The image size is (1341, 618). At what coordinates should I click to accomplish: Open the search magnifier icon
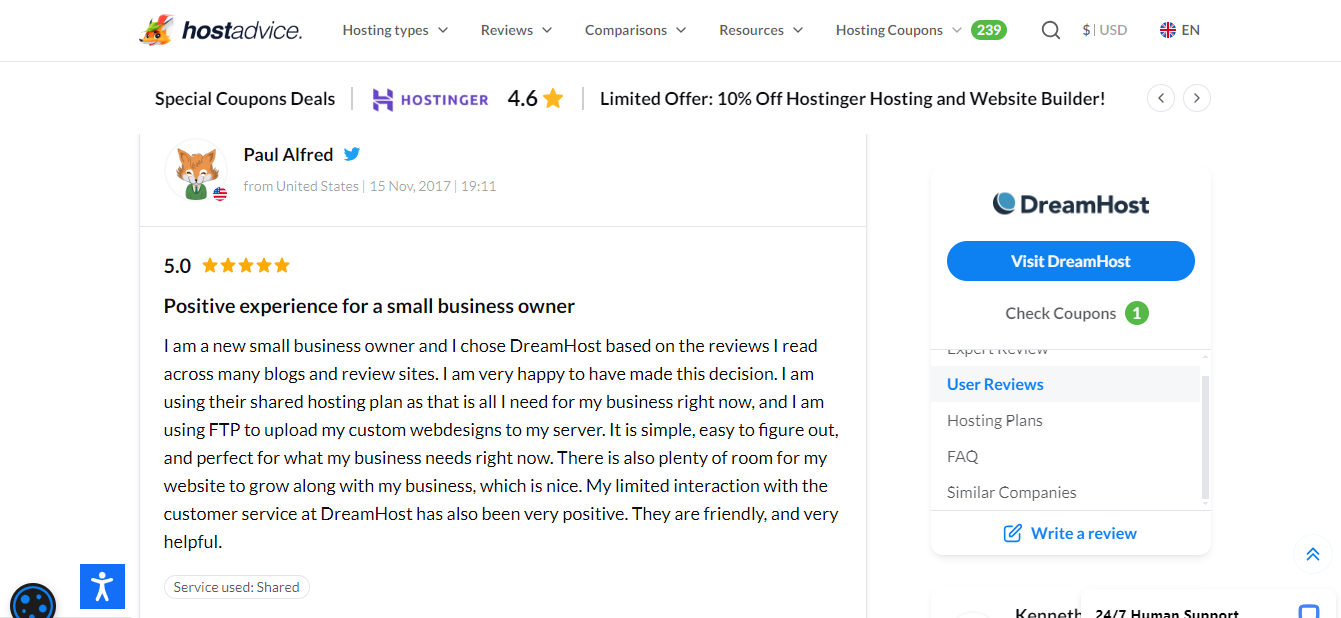(x=1050, y=30)
